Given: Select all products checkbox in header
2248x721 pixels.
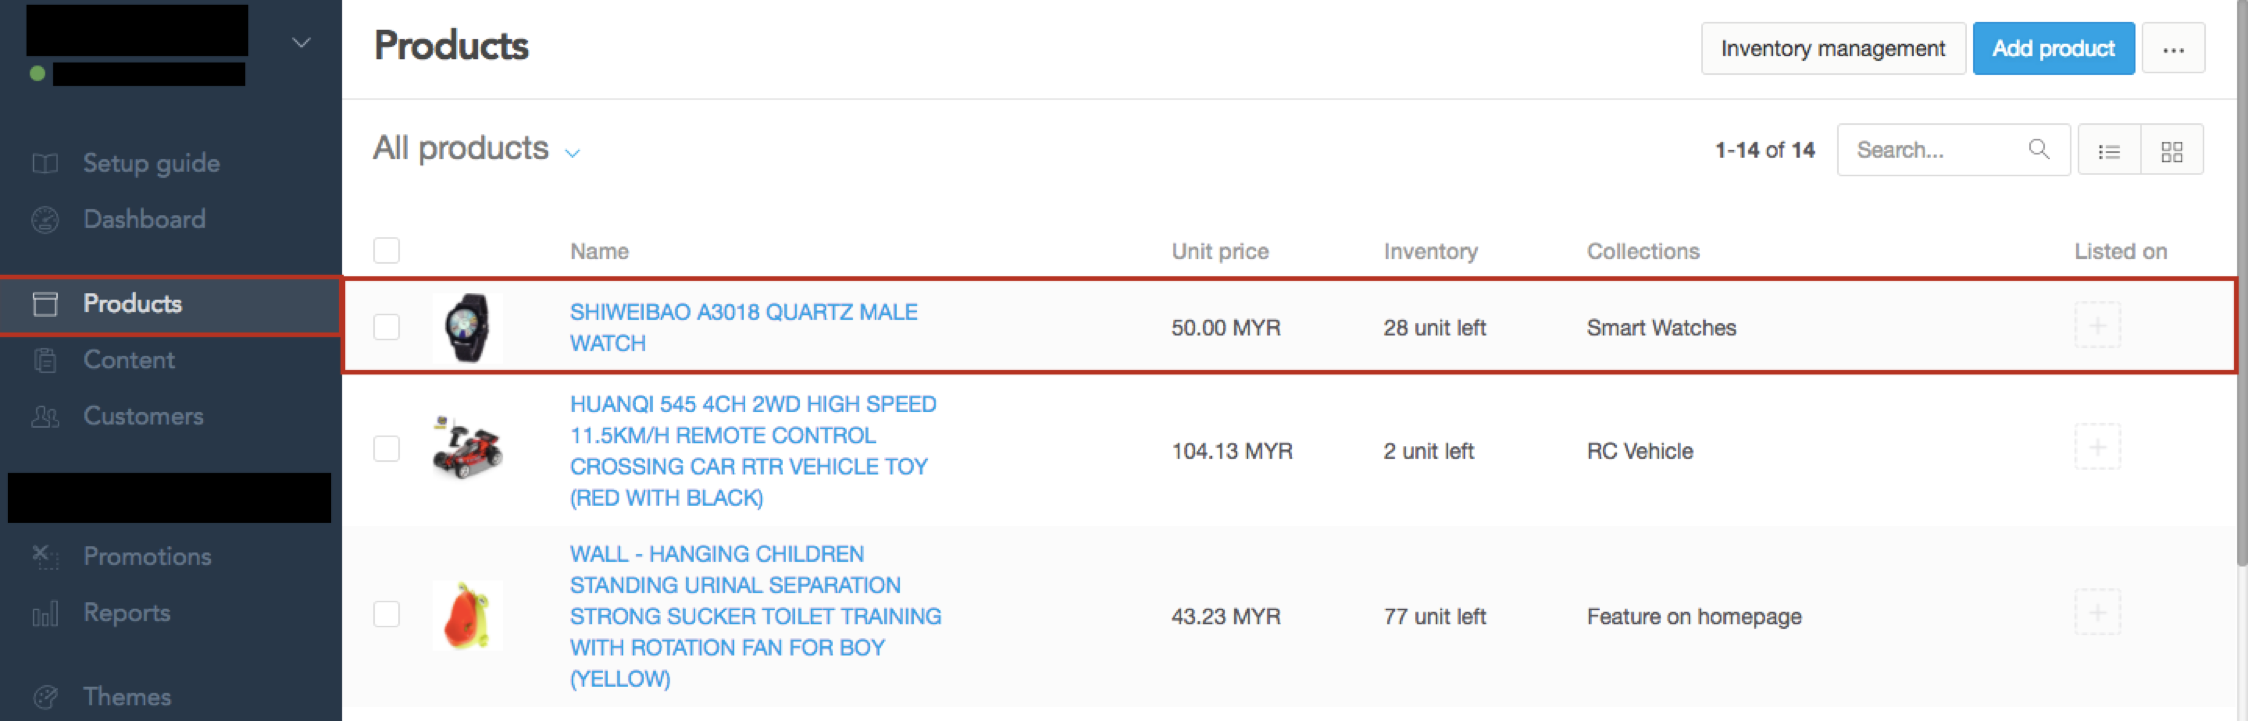Looking at the screenshot, I should pyautogui.click(x=386, y=250).
